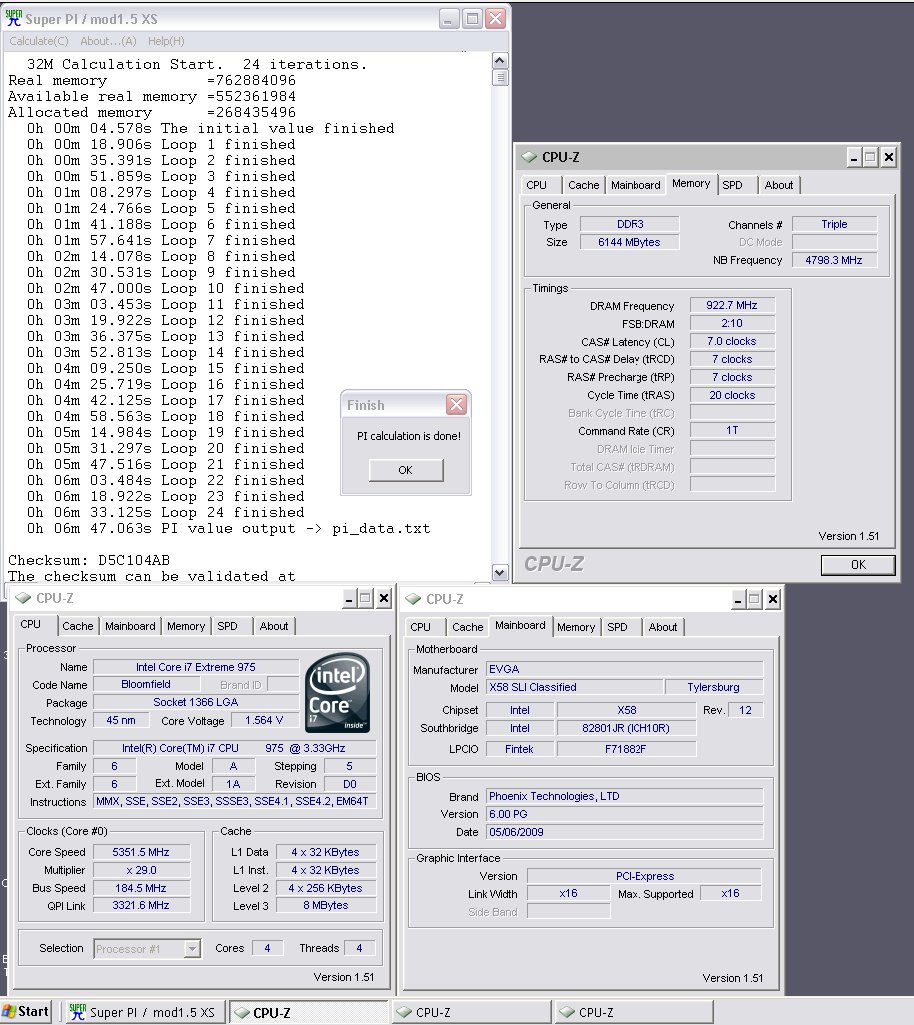Switch to Mainboard tab in Memory CPU-Z window
Viewport: 914px width, 1025px height.
coord(635,185)
